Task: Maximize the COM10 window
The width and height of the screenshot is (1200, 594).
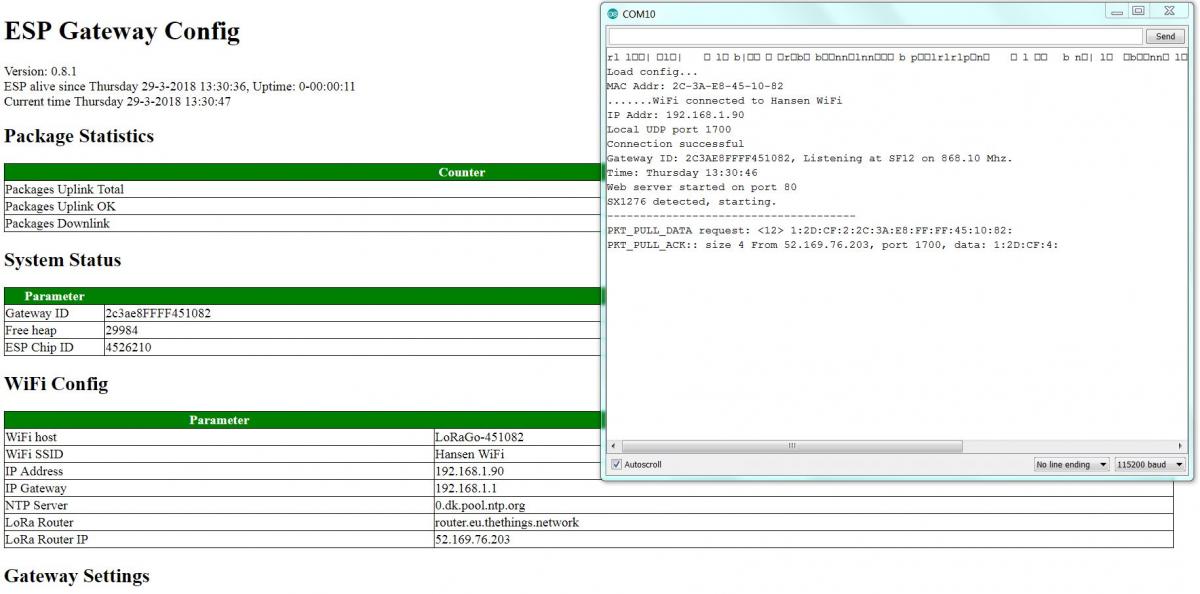Action: [x=1138, y=11]
